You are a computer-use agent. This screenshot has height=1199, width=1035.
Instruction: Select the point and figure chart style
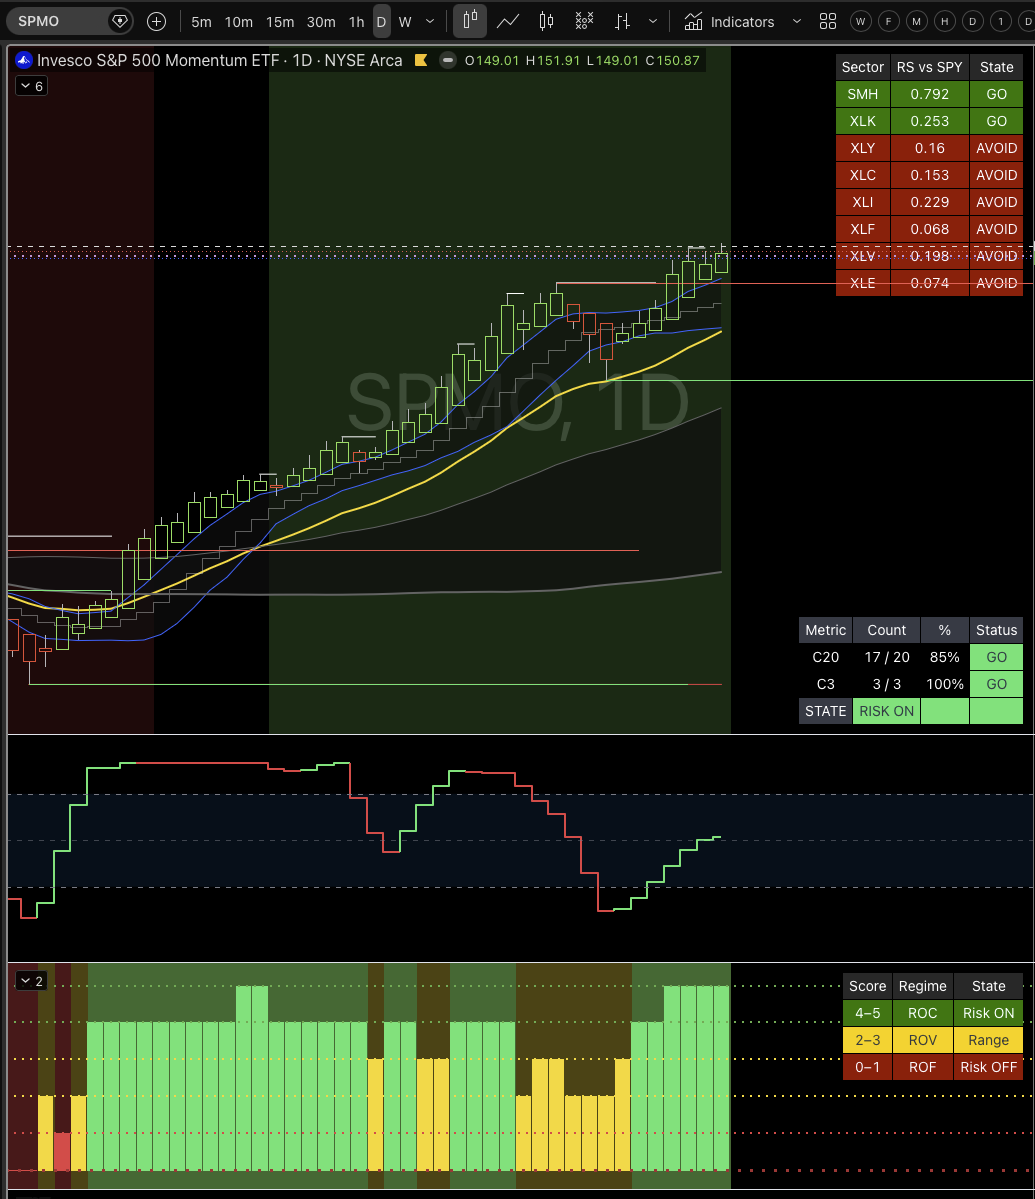[x=584, y=21]
